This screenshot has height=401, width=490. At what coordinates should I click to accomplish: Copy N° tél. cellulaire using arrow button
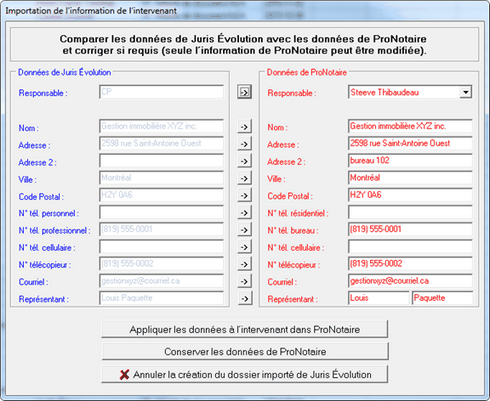tap(244, 247)
